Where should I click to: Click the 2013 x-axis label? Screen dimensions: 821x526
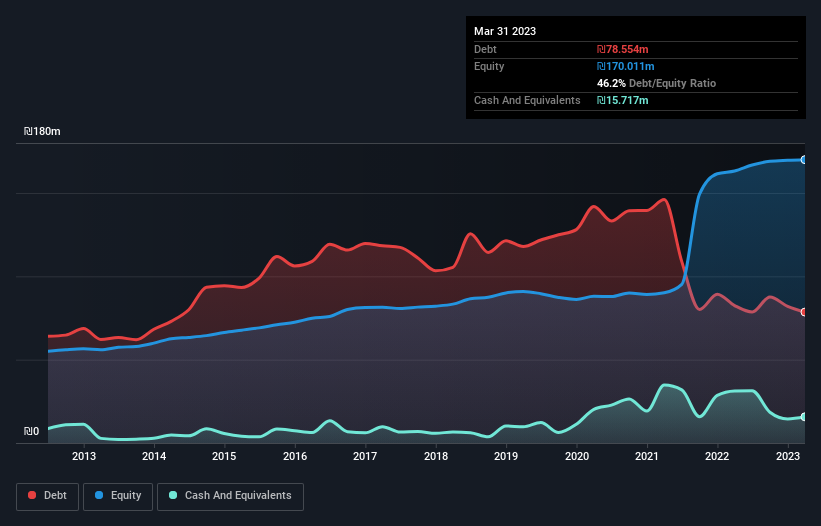click(x=84, y=456)
